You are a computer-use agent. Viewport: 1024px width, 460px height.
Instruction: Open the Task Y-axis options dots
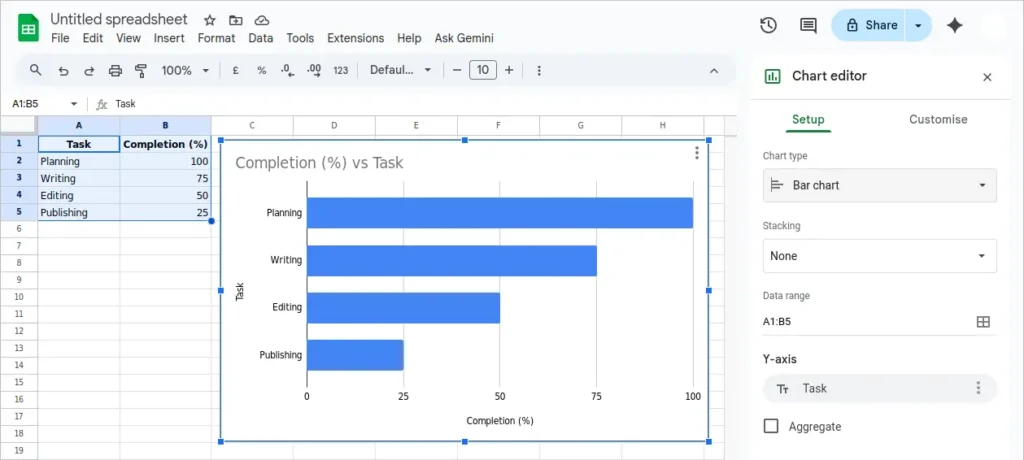point(978,388)
